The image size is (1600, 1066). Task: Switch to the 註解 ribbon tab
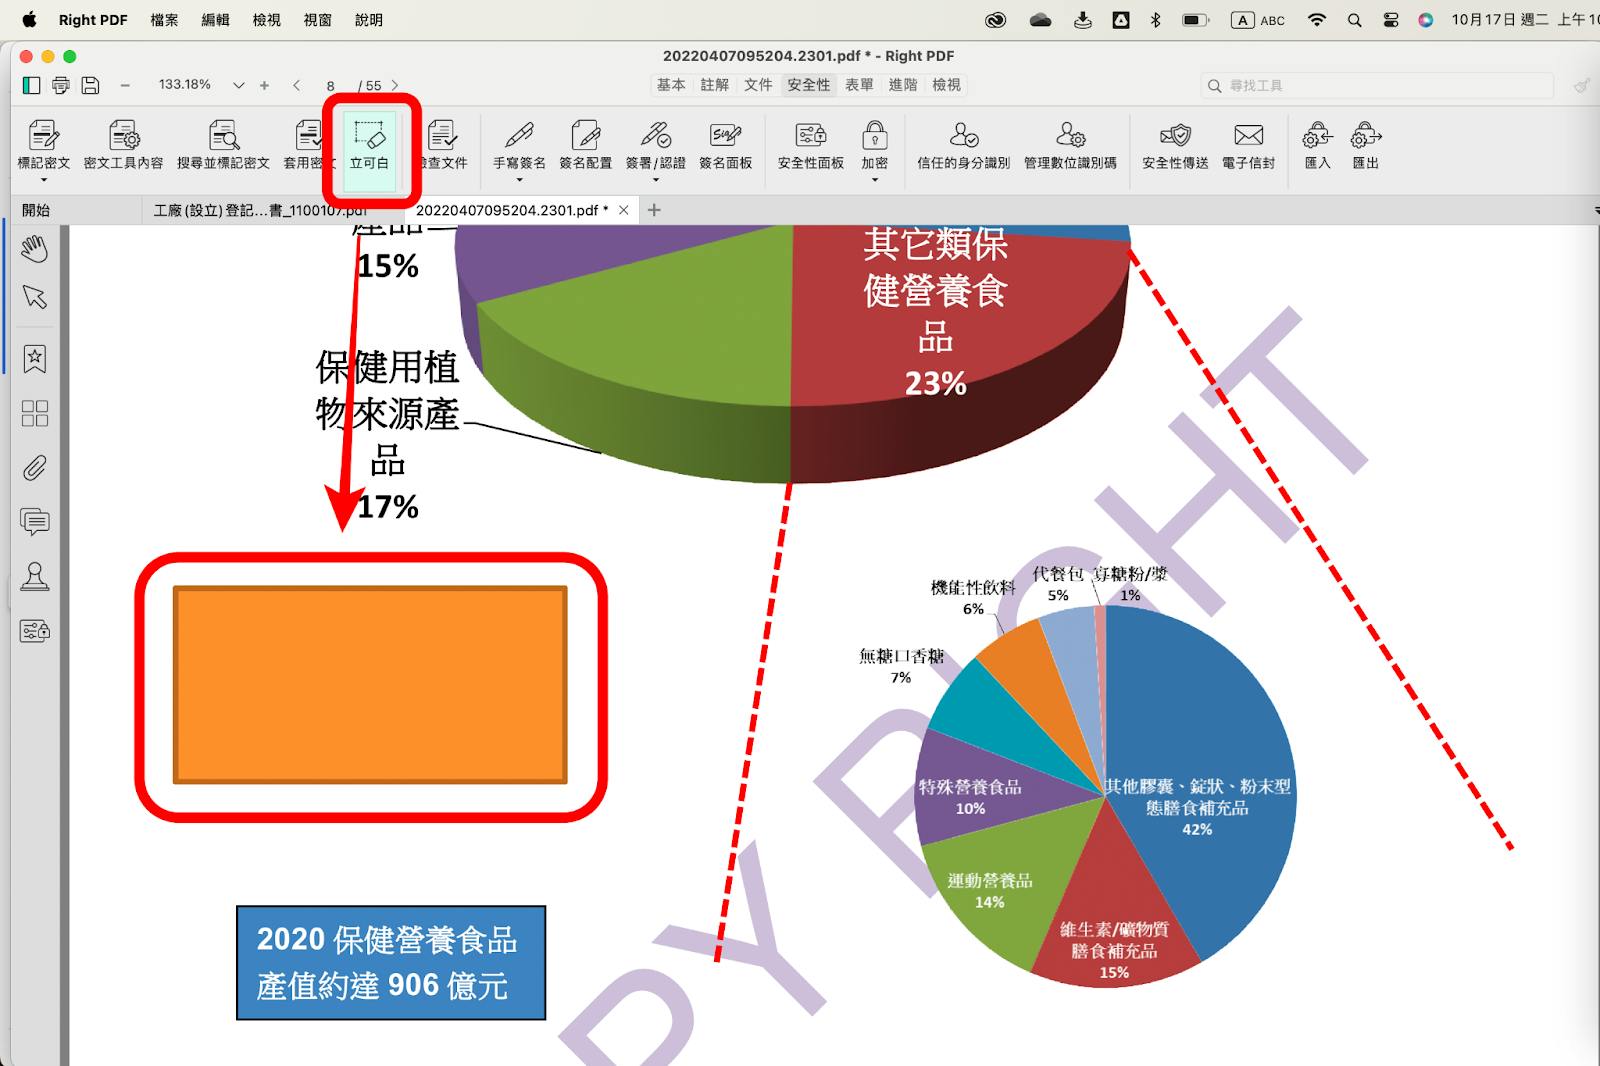pyautogui.click(x=715, y=85)
